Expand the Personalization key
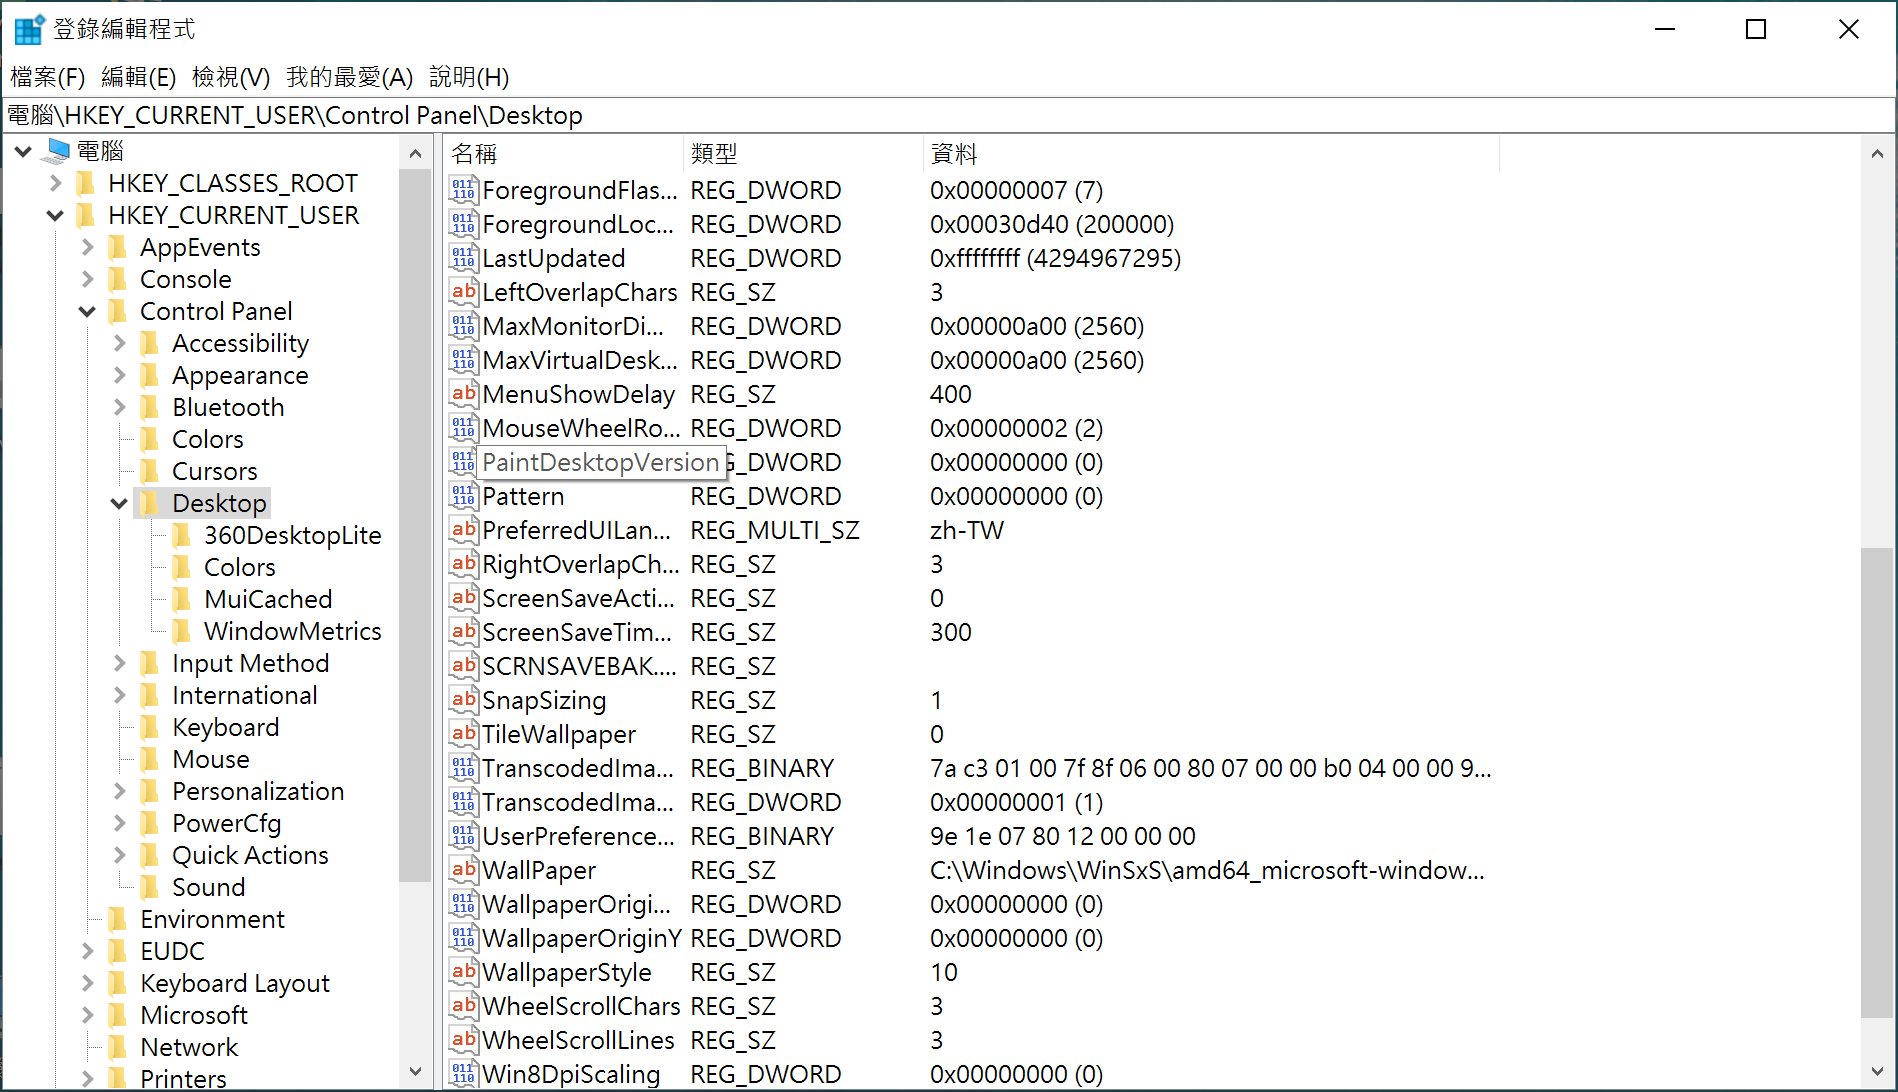1898x1092 pixels. 119,791
